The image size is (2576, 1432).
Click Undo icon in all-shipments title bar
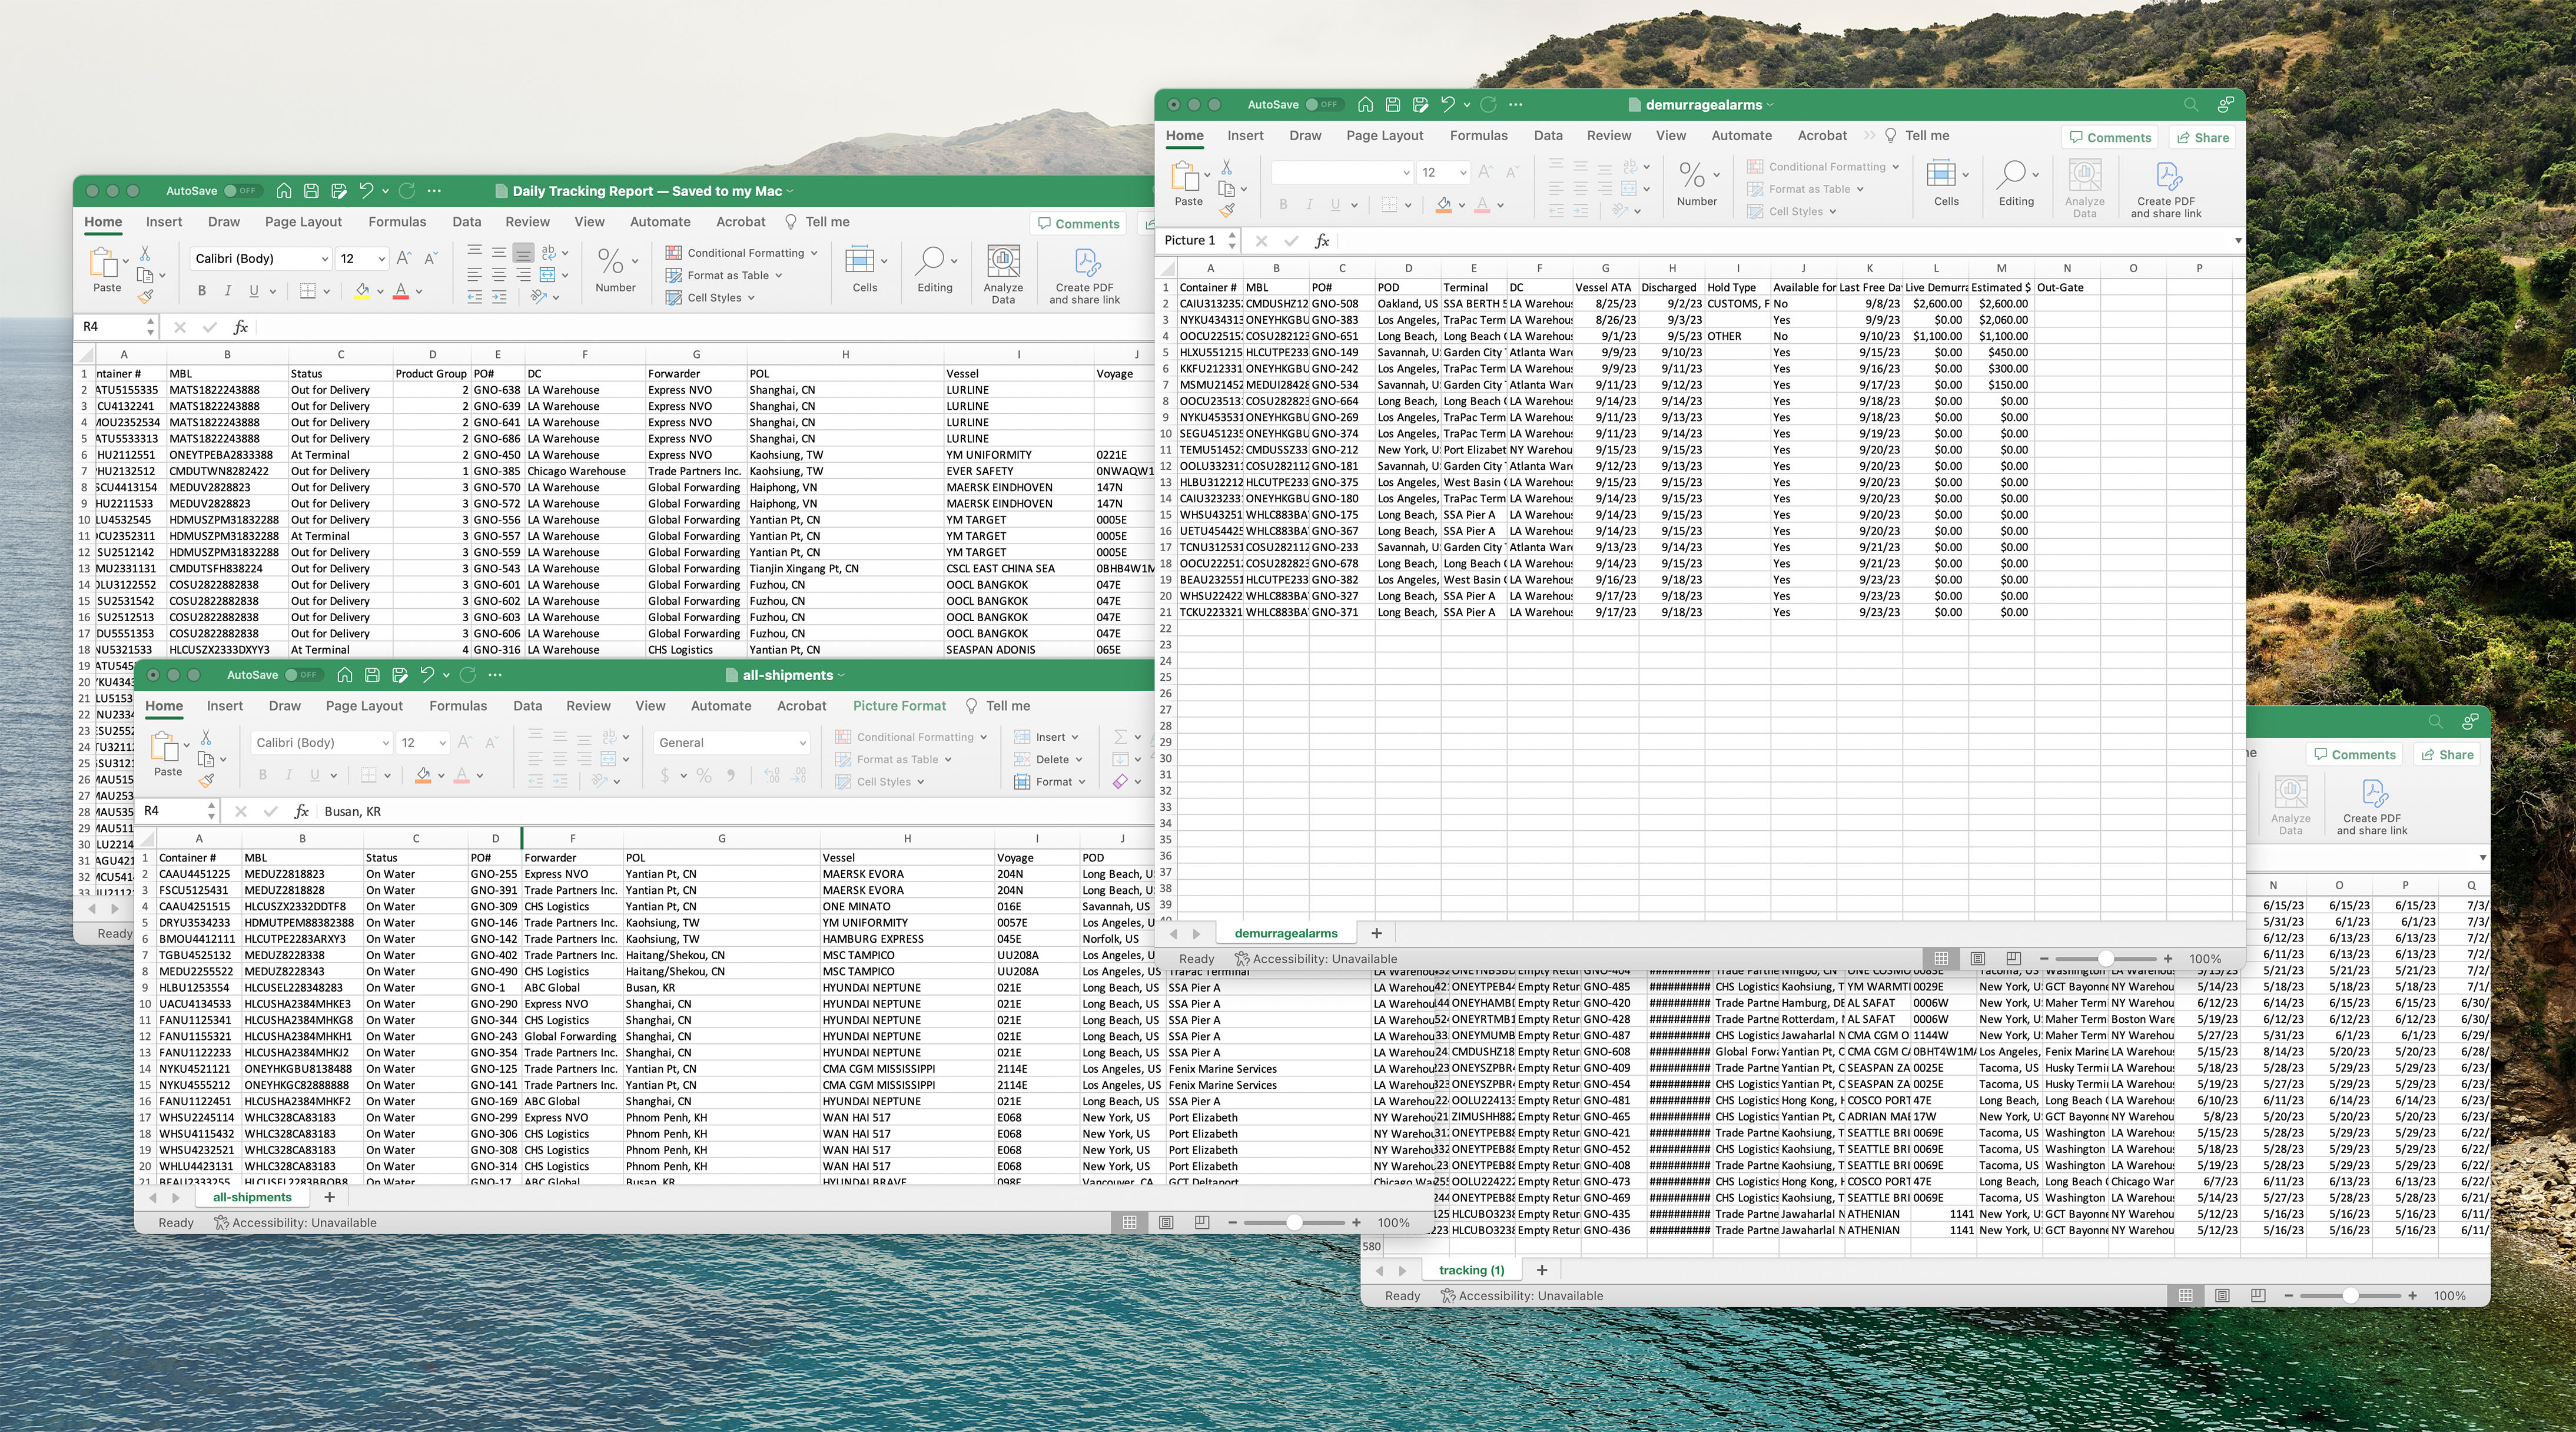point(427,674)
